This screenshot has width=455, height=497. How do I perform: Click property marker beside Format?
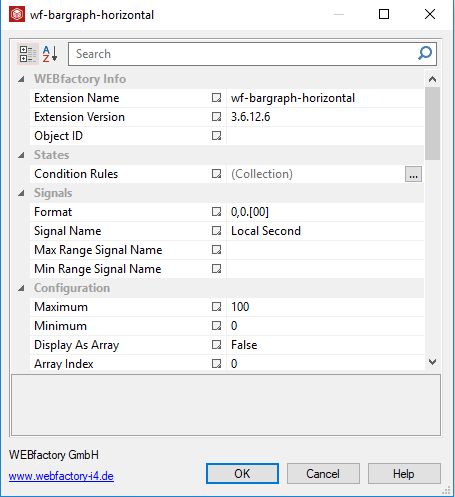[x=216, y=212]
